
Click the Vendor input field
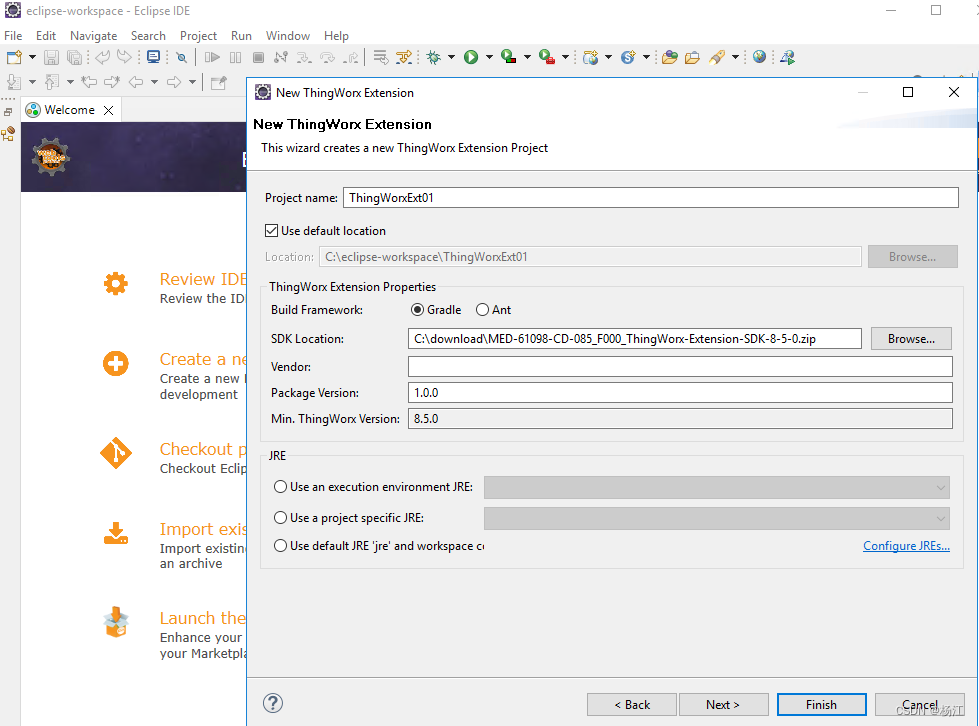(680, 366)
